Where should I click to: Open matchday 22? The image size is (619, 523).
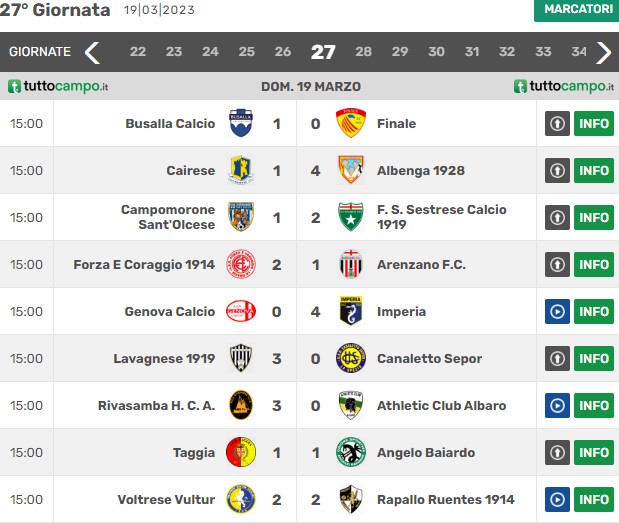click(x=138, y=52)
